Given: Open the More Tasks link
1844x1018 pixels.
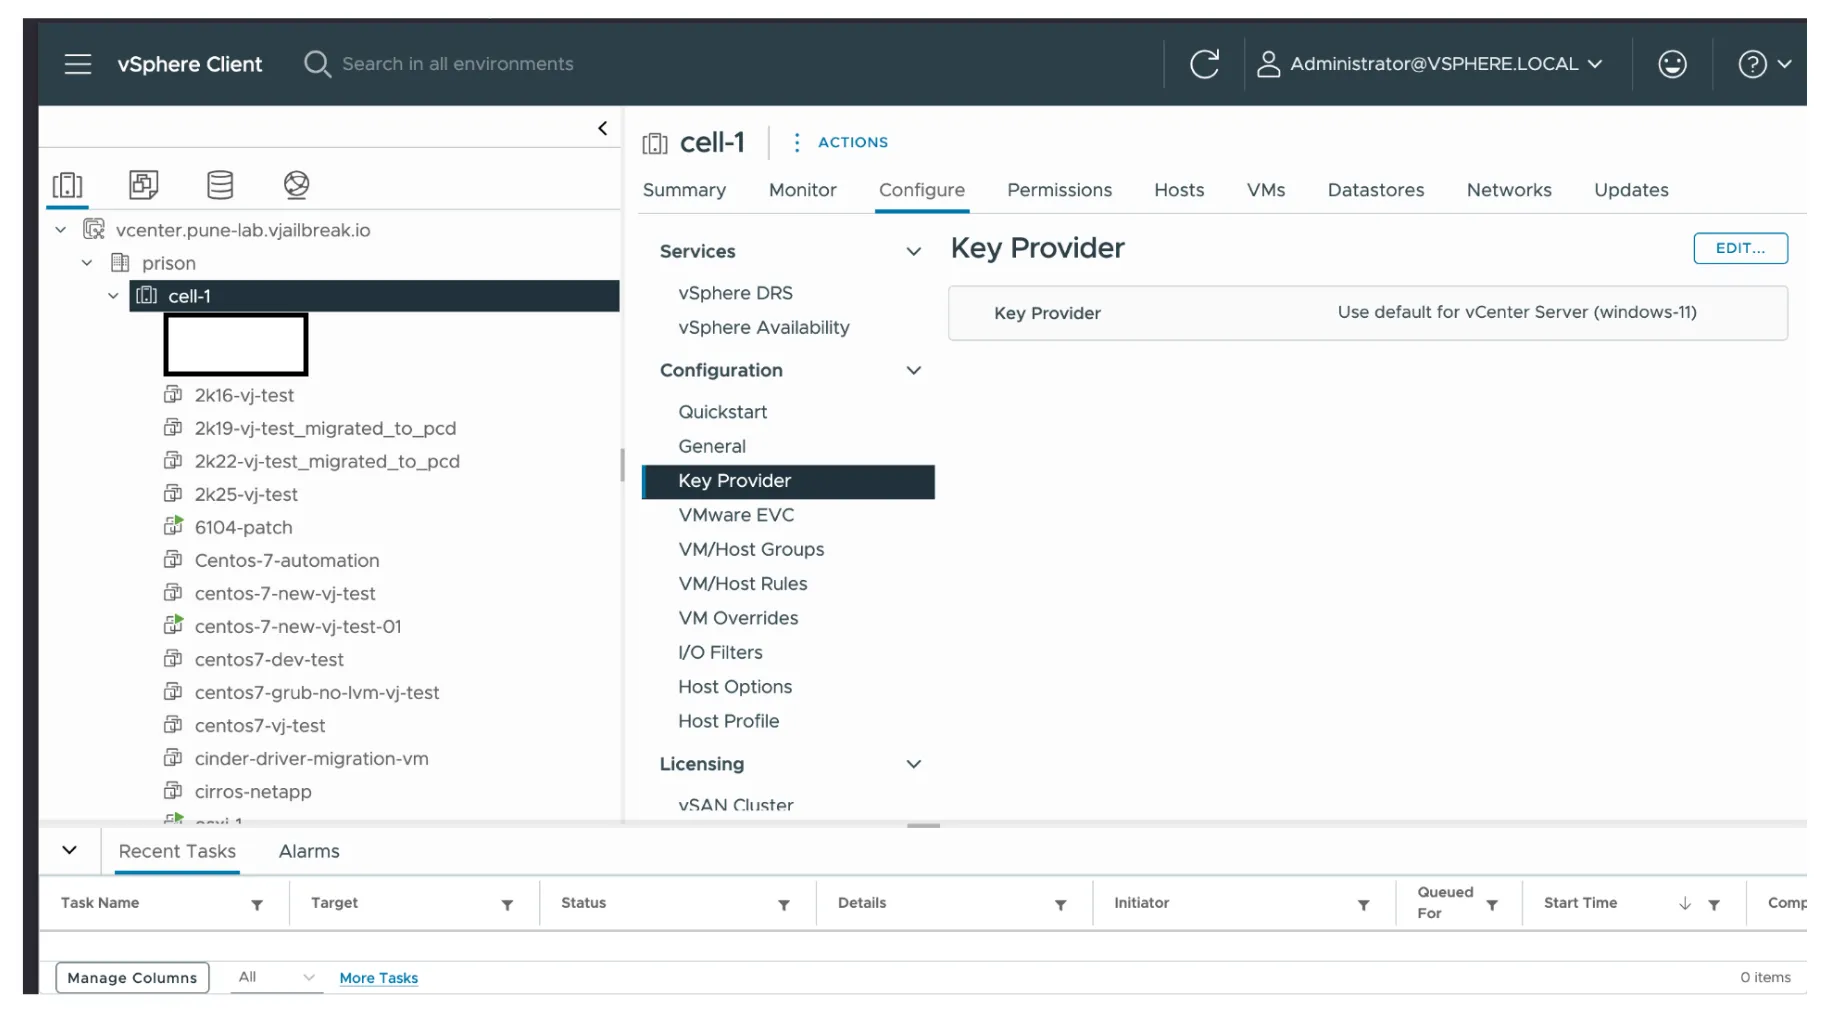Looking at the screenshot, I should pyautogui.click(x=378, y=977).
